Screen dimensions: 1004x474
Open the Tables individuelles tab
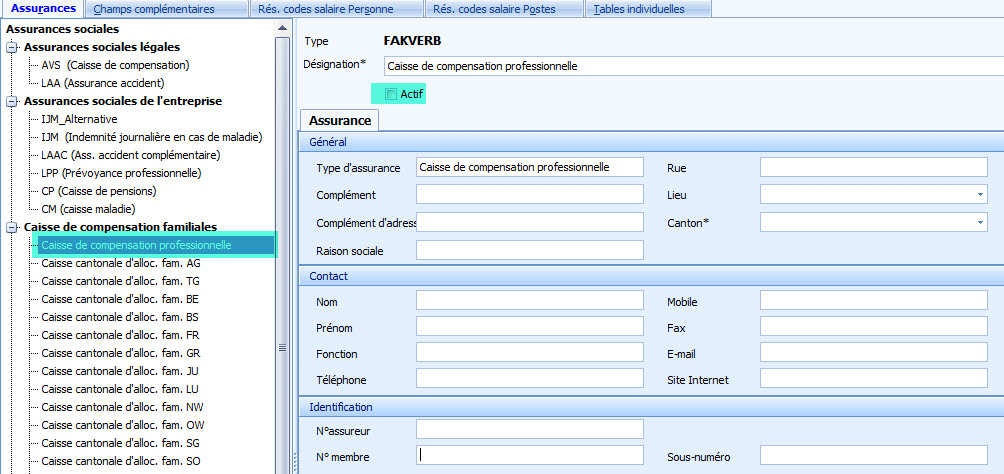click(639, 9)
